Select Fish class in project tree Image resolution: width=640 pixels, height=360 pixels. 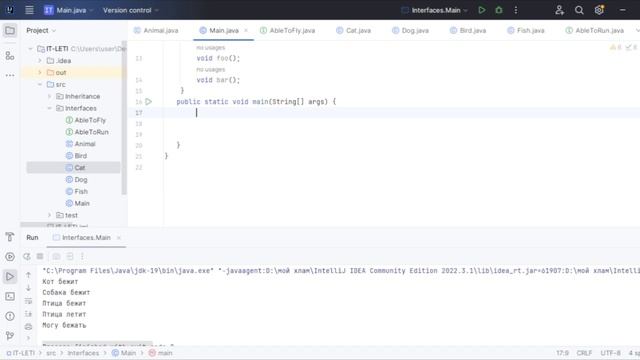click(x=77, y=191)
